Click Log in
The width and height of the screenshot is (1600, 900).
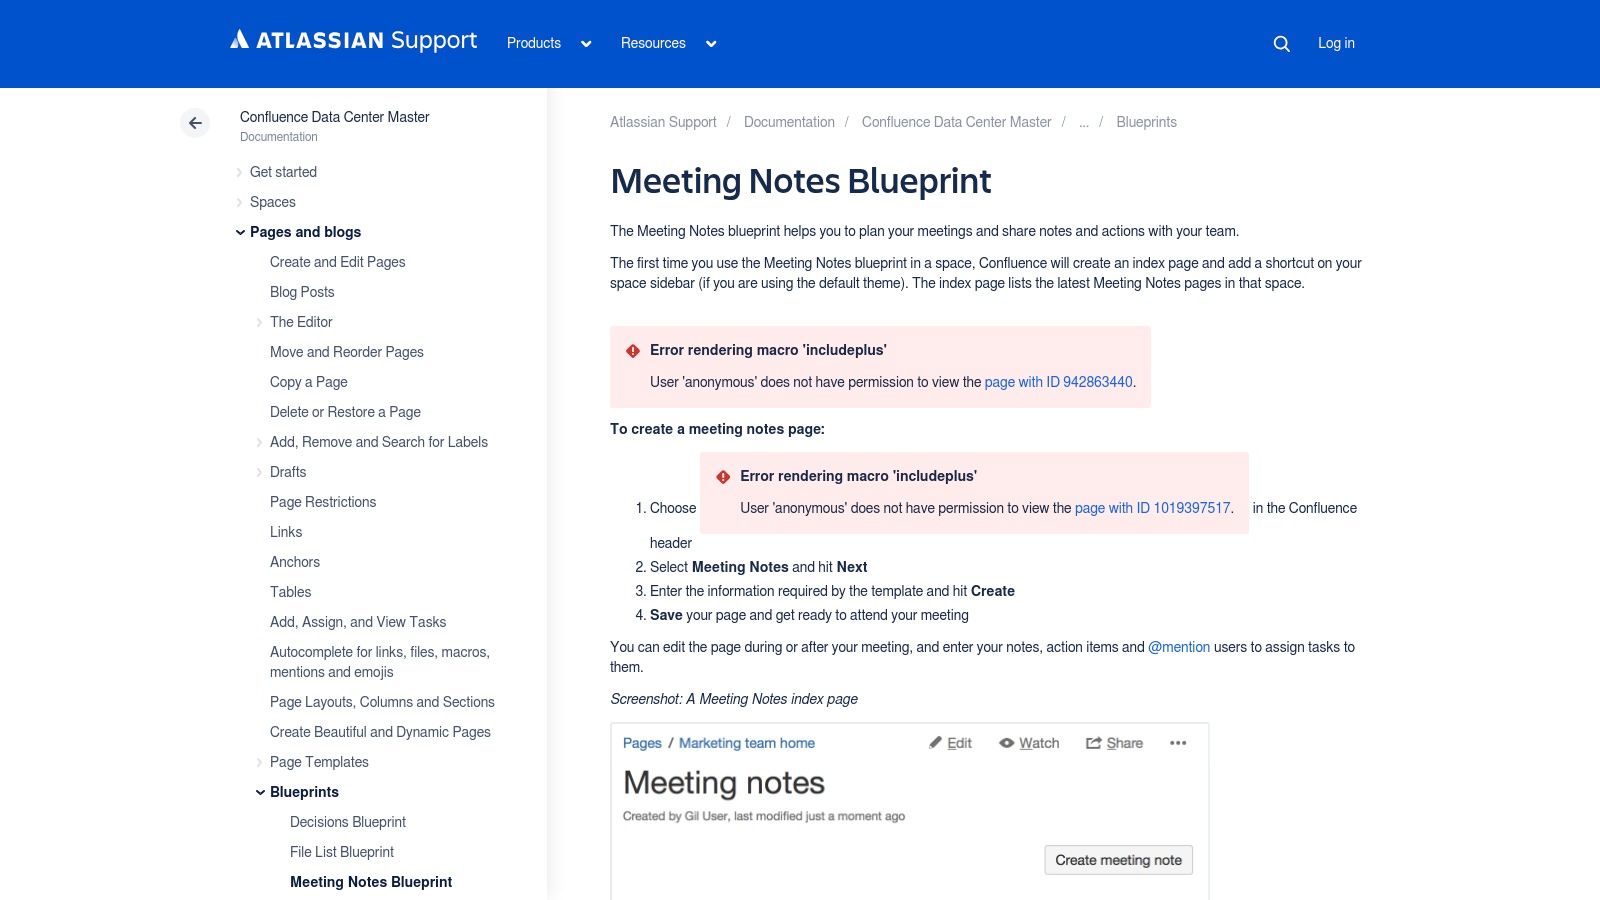pos(1336,43)
